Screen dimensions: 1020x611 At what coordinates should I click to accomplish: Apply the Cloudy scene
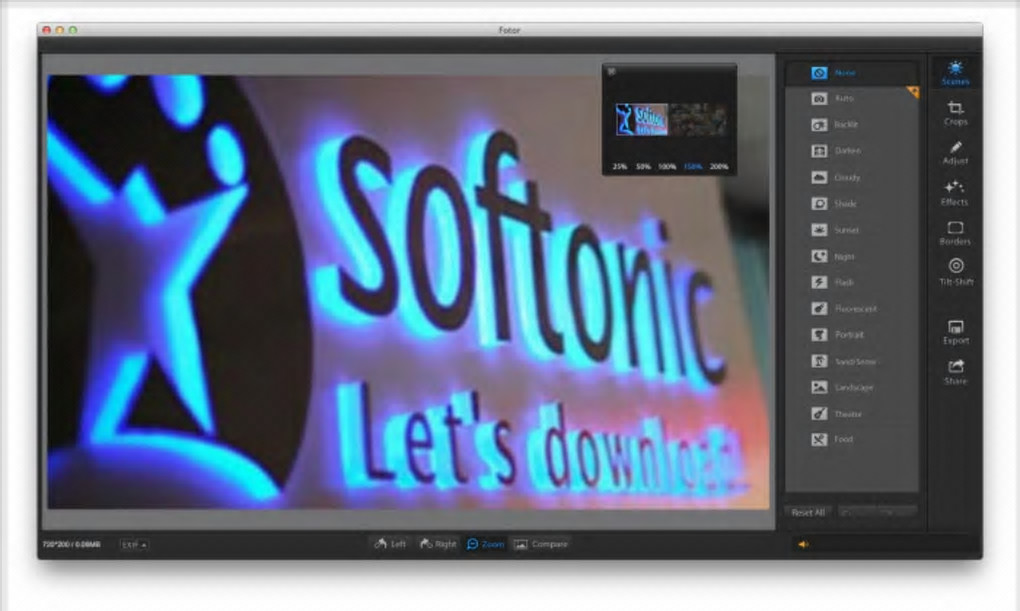coord(851,177)
